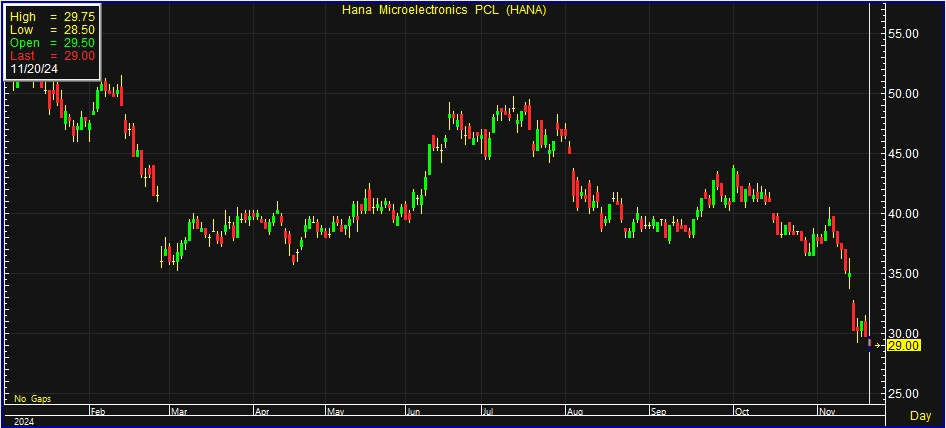Click the yellow 29.00 last price marker
Screen dimensions: 946x428
pos(904,345)
